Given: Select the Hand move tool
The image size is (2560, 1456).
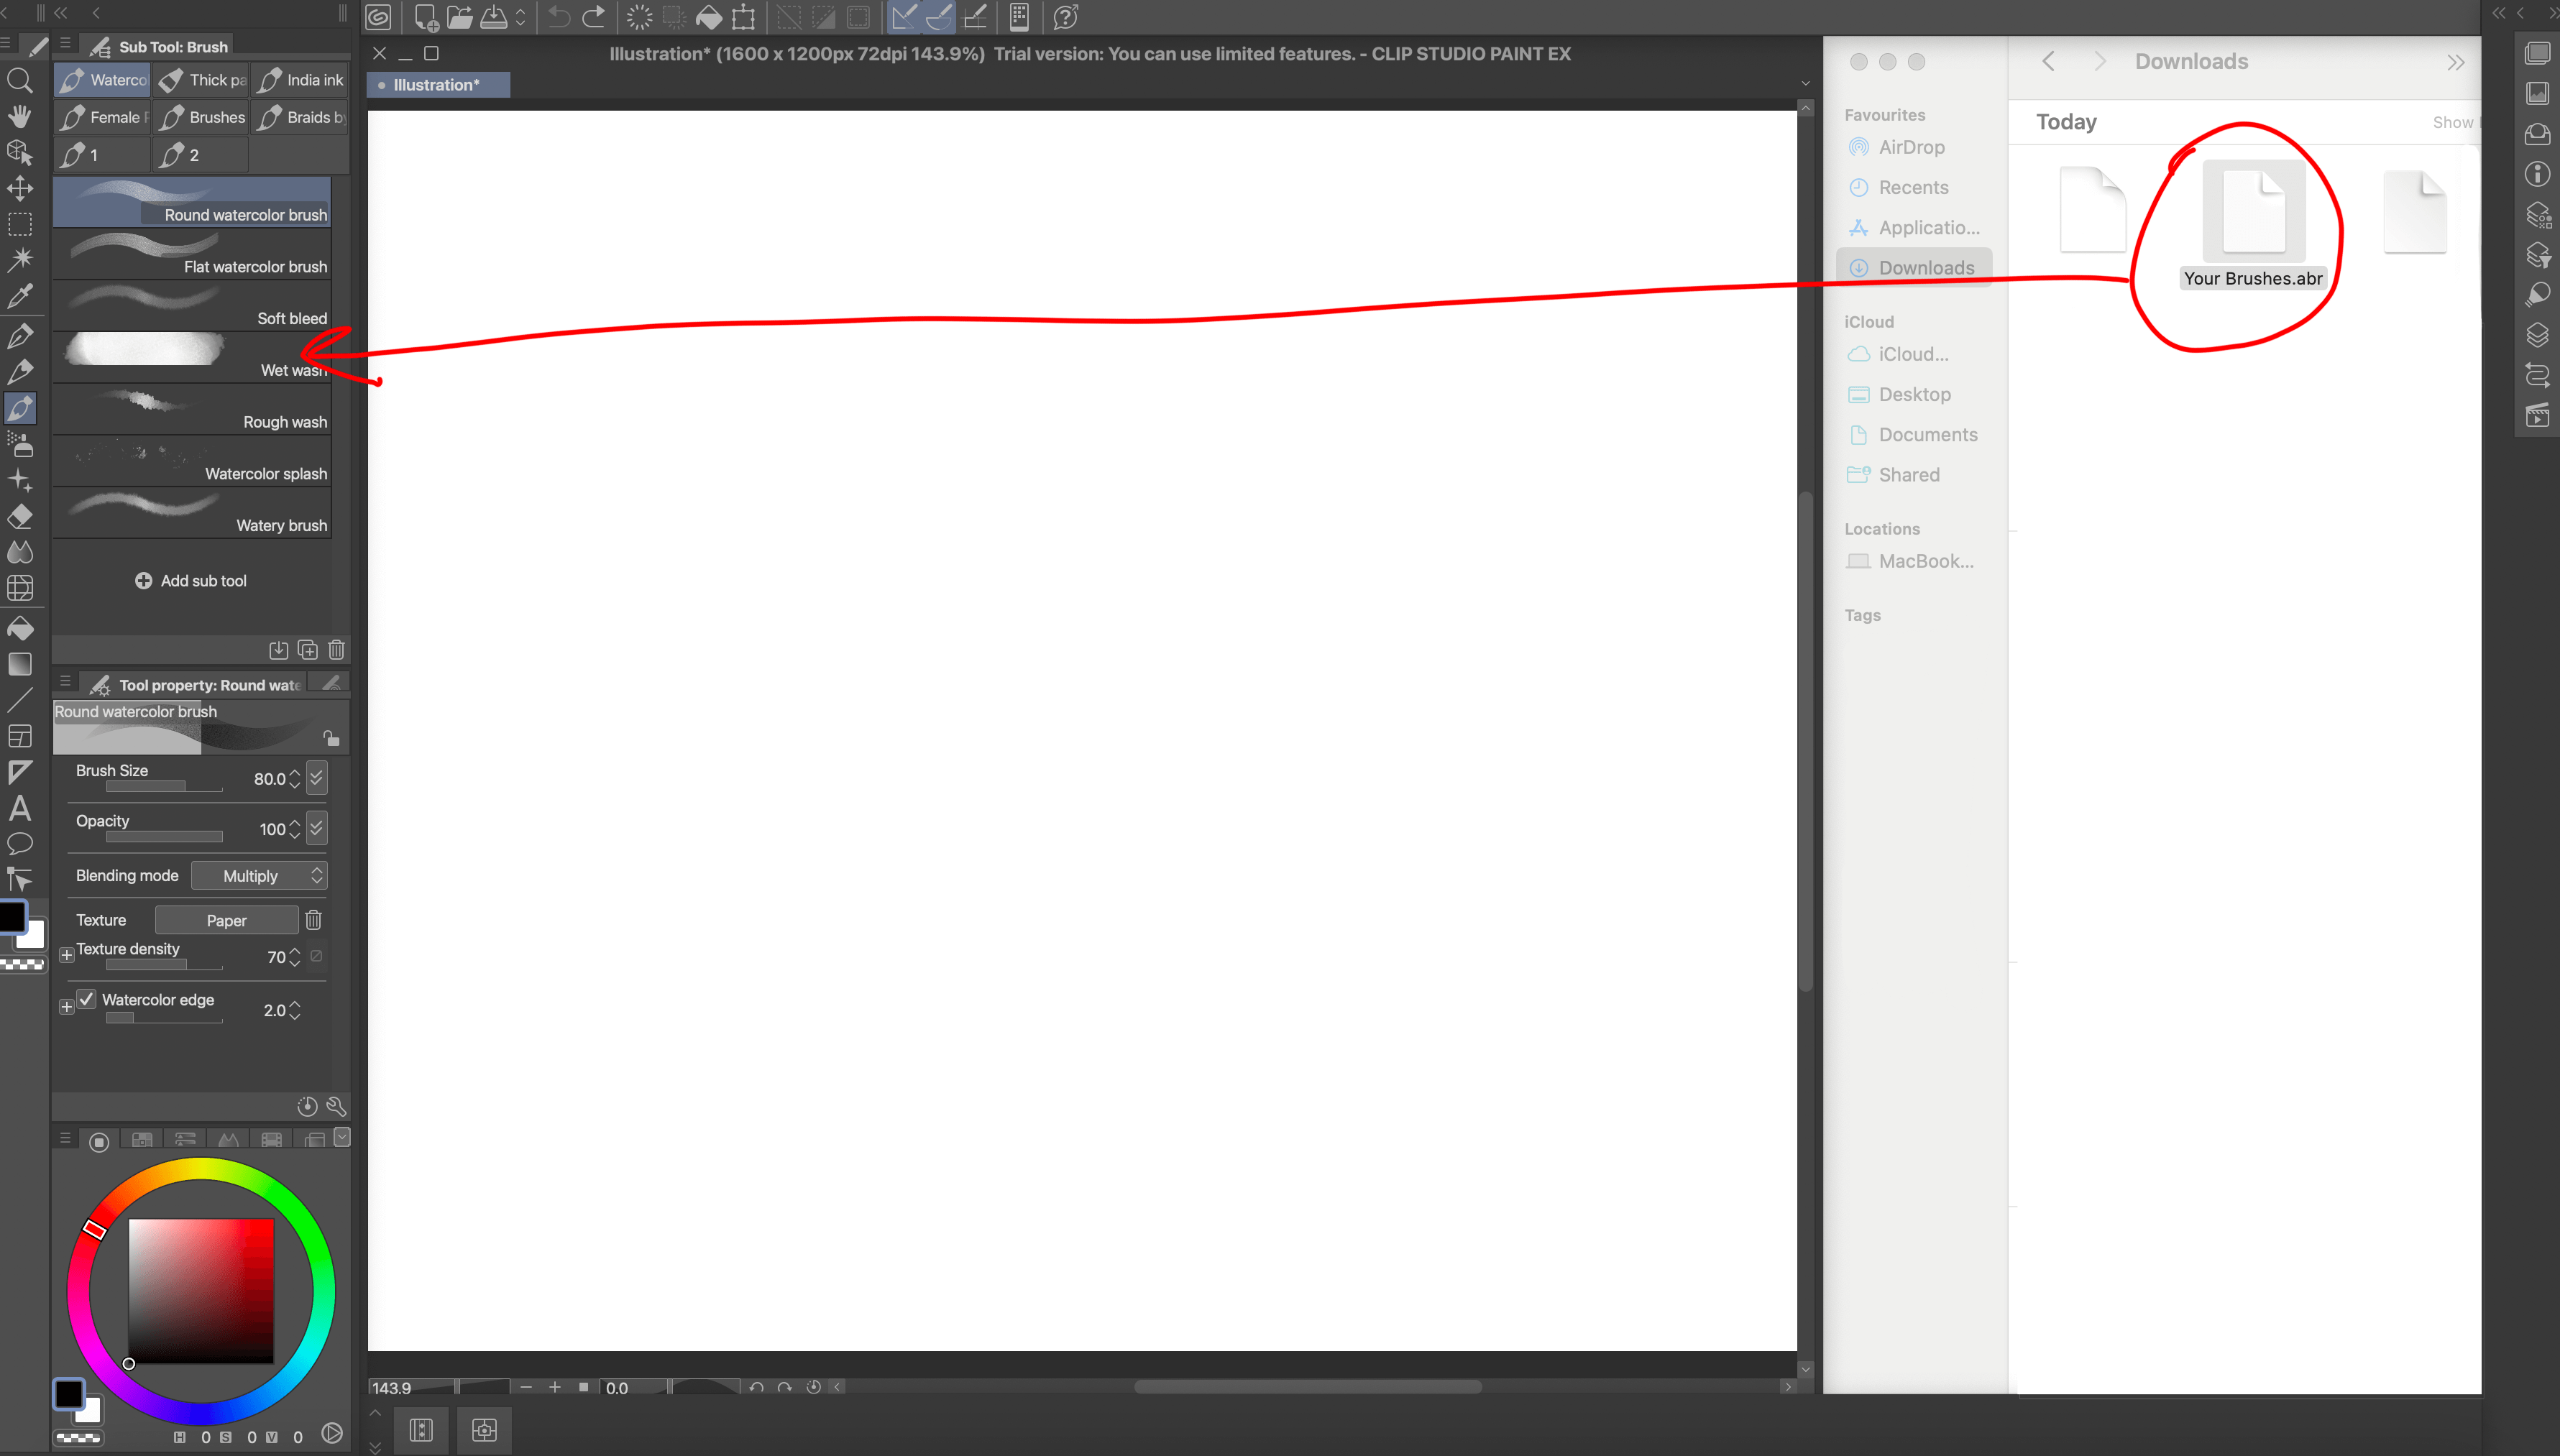Looking at the screenshot, I should [20, 116].
